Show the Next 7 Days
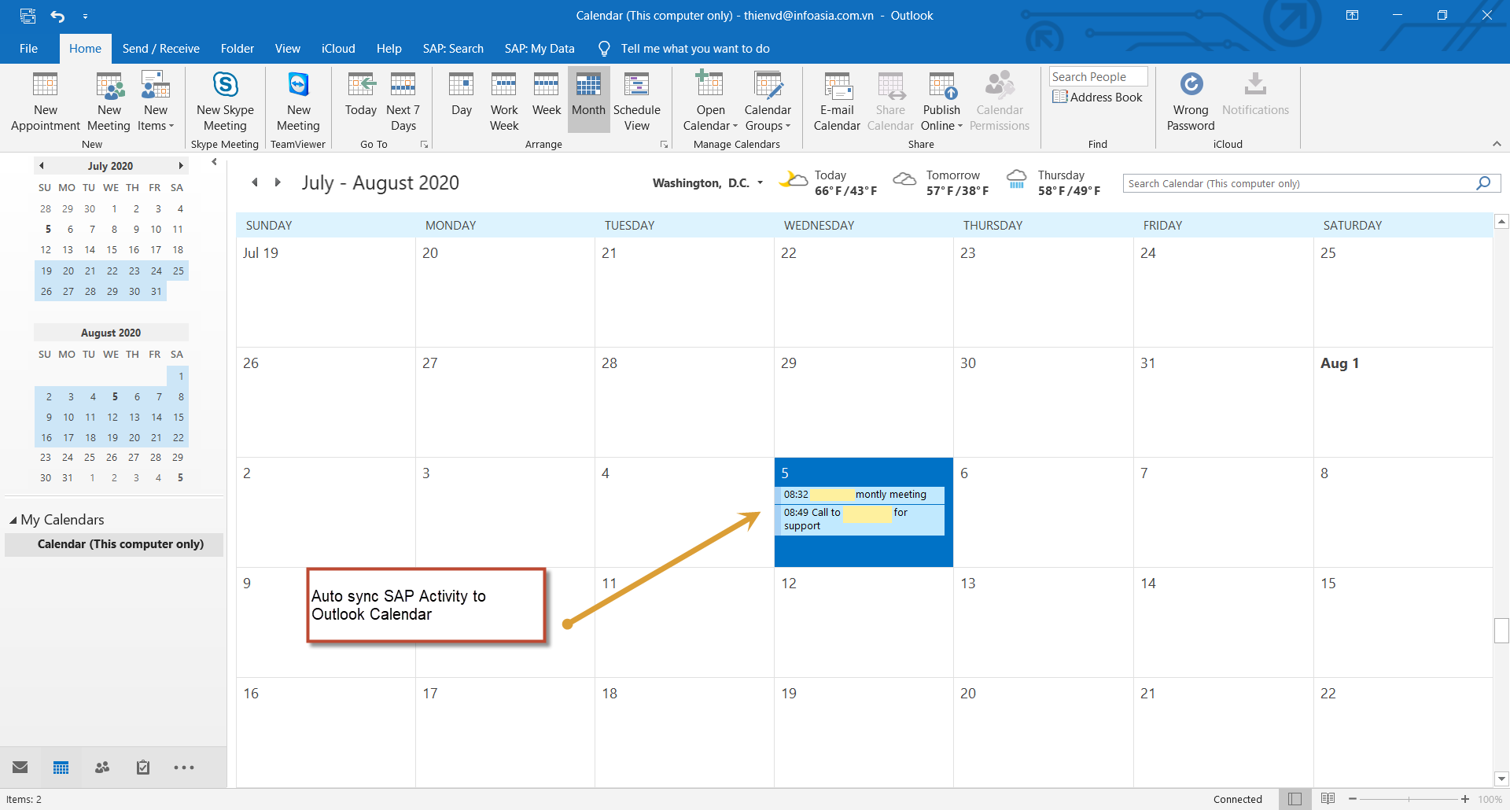The image size is (1510, 810). (403, 102)
